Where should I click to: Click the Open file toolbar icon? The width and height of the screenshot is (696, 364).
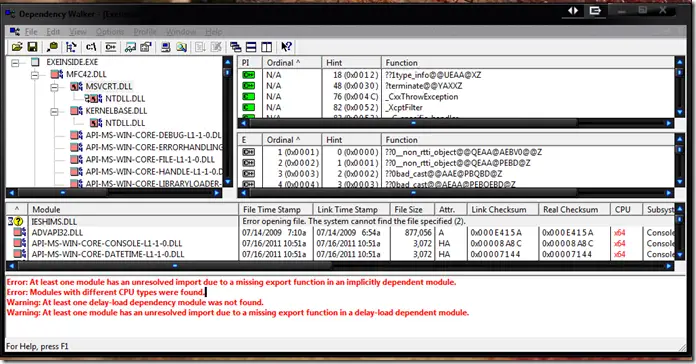click(17, 47)
